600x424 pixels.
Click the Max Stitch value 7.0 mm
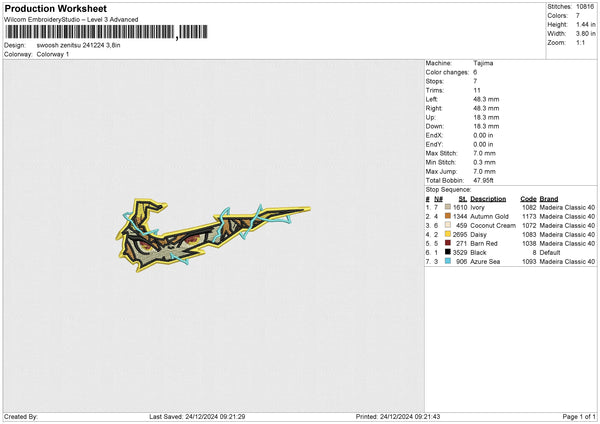click(484, 153)
